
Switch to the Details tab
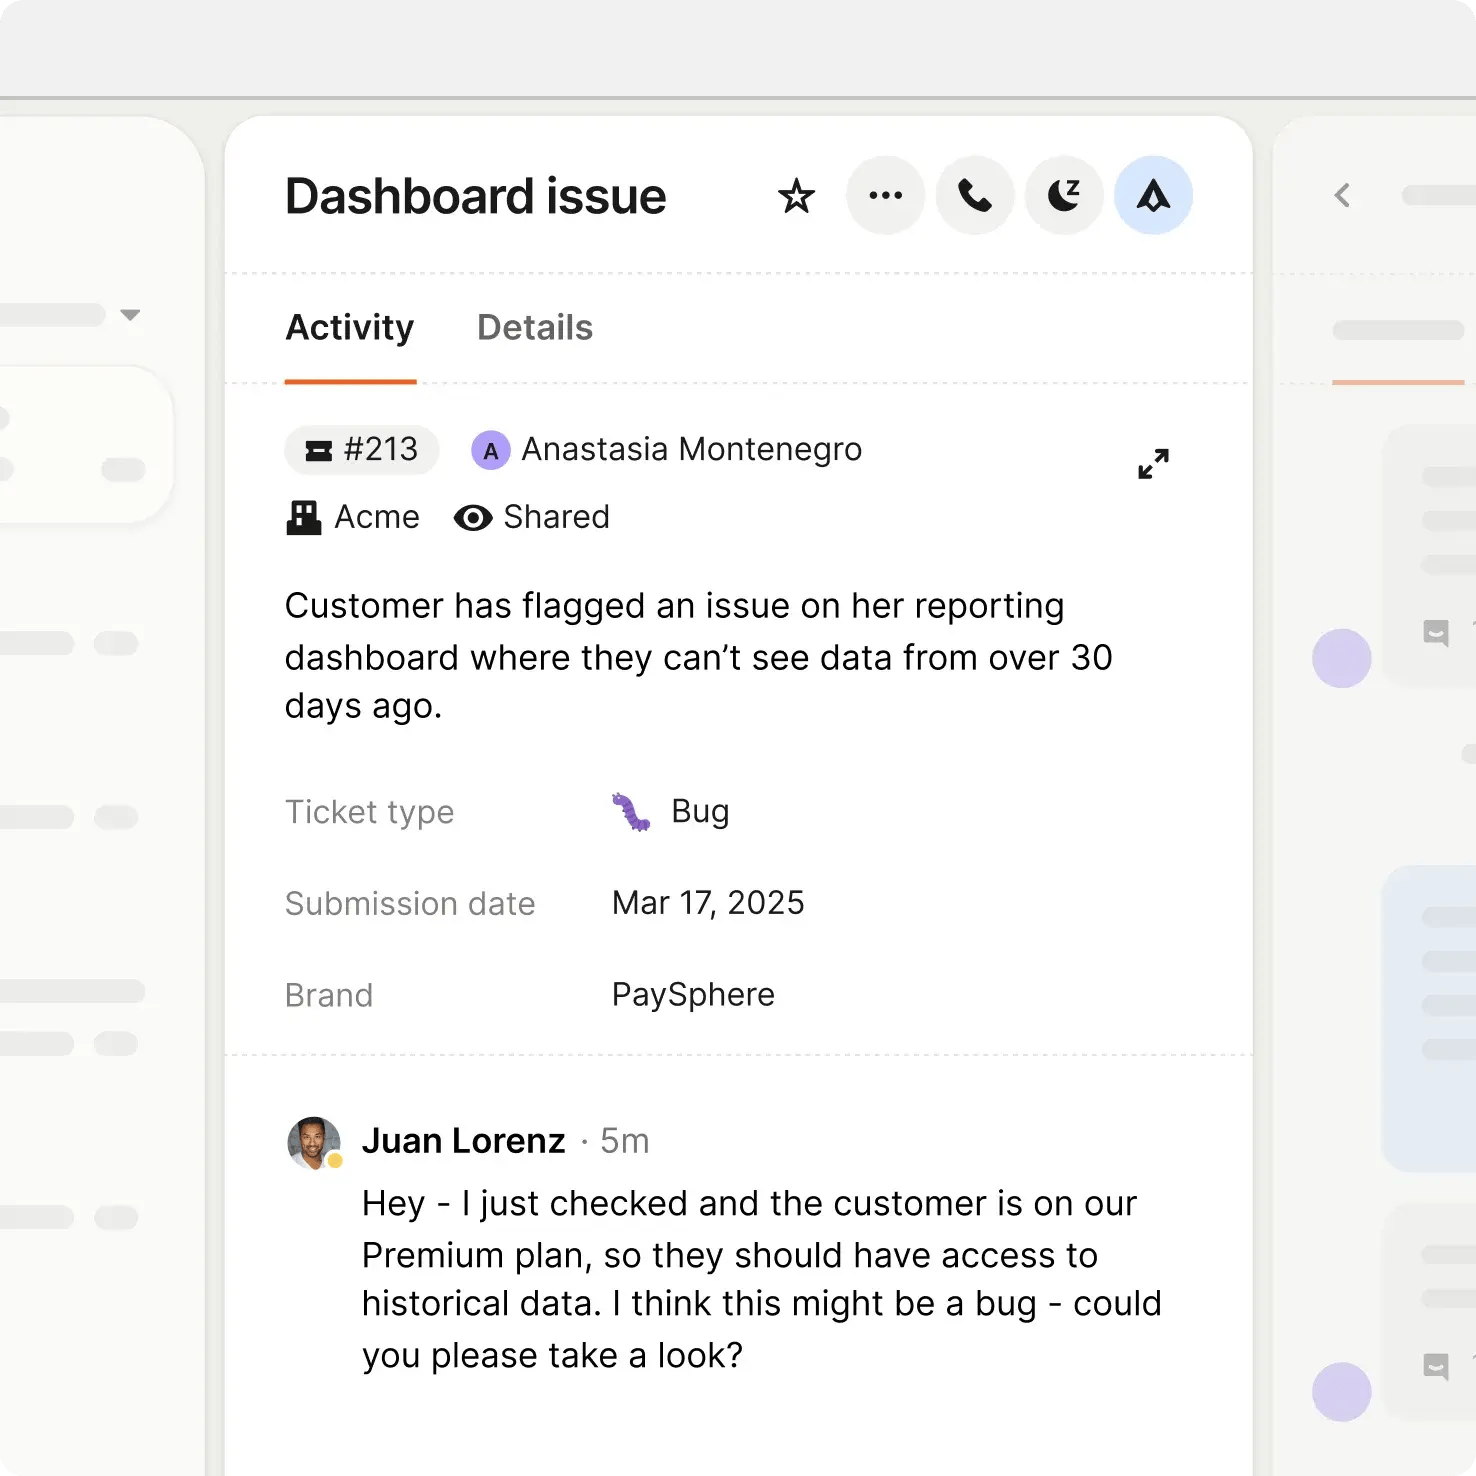535,328
